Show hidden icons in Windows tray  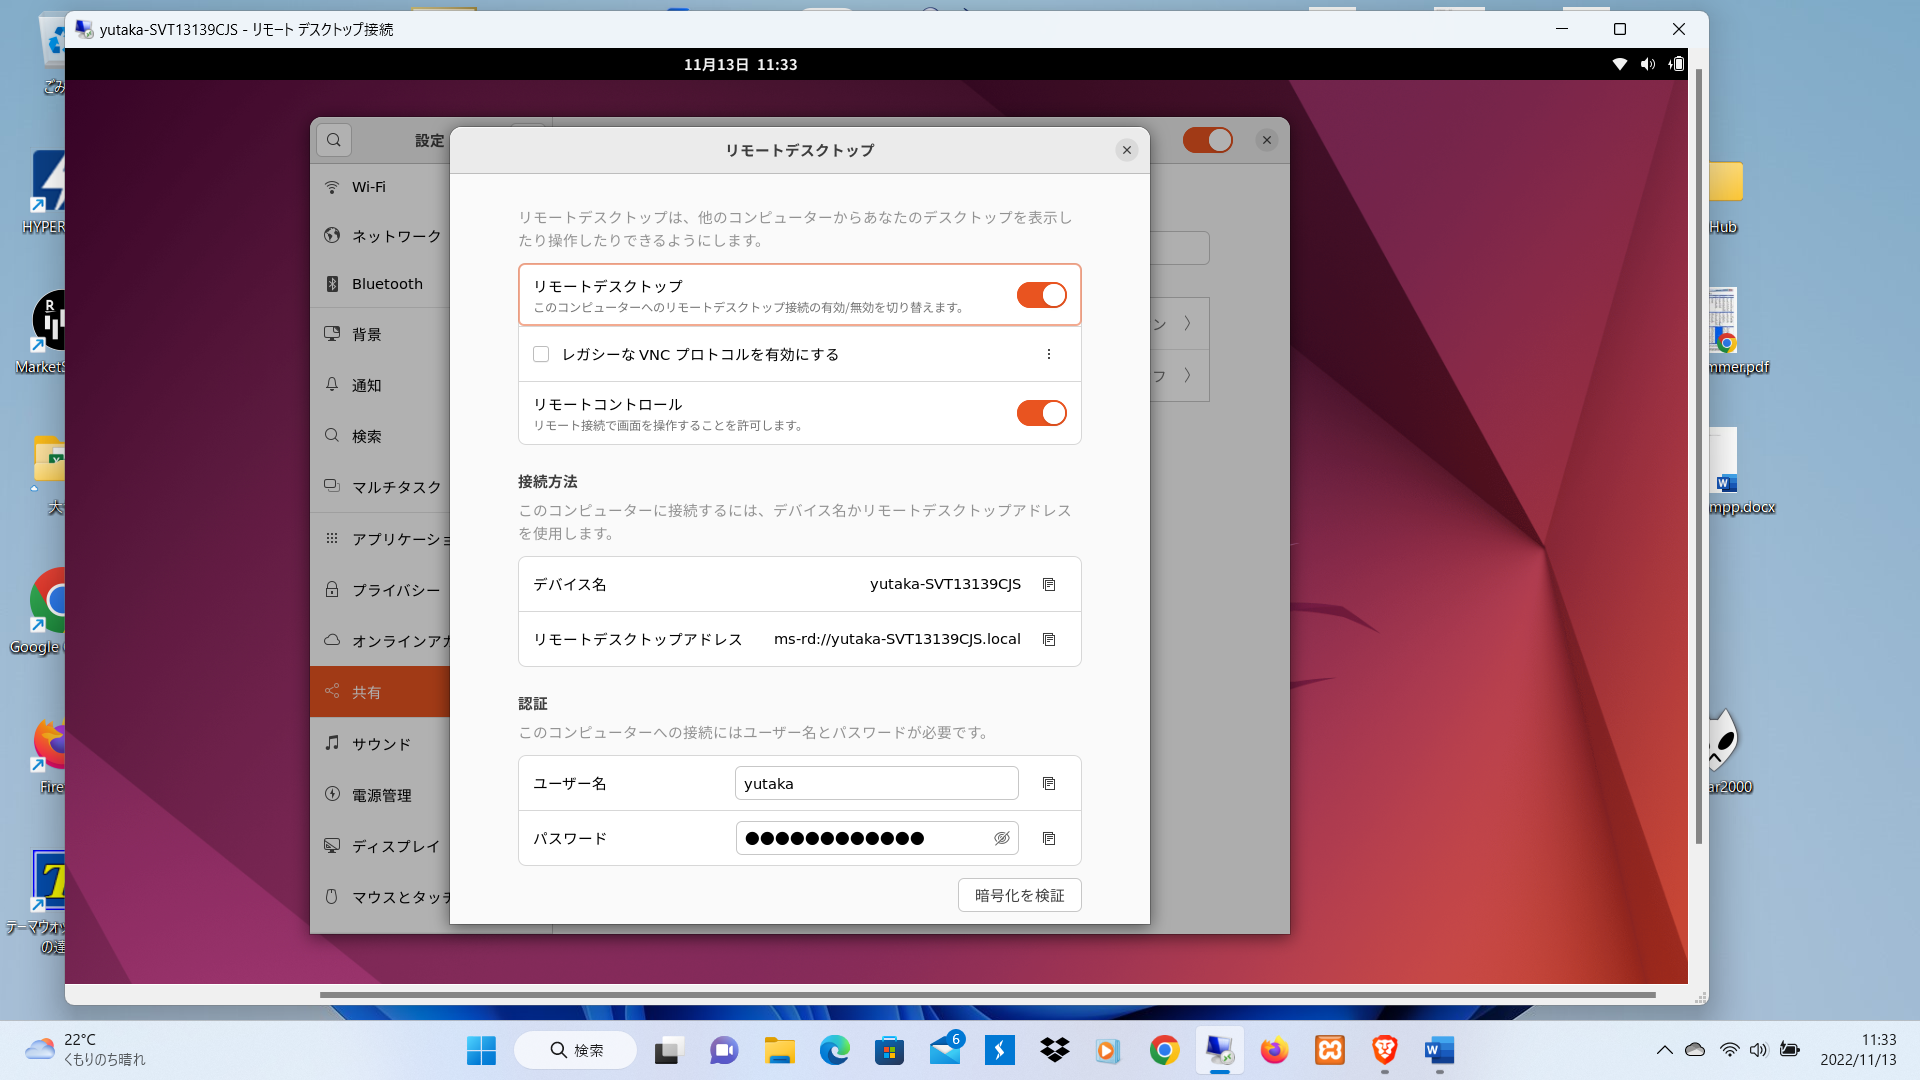[1664, 1050]
